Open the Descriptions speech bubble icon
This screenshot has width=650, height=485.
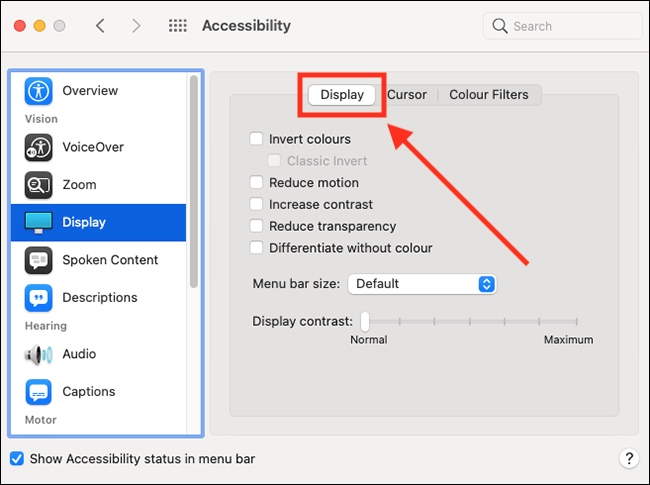point(38,297)
